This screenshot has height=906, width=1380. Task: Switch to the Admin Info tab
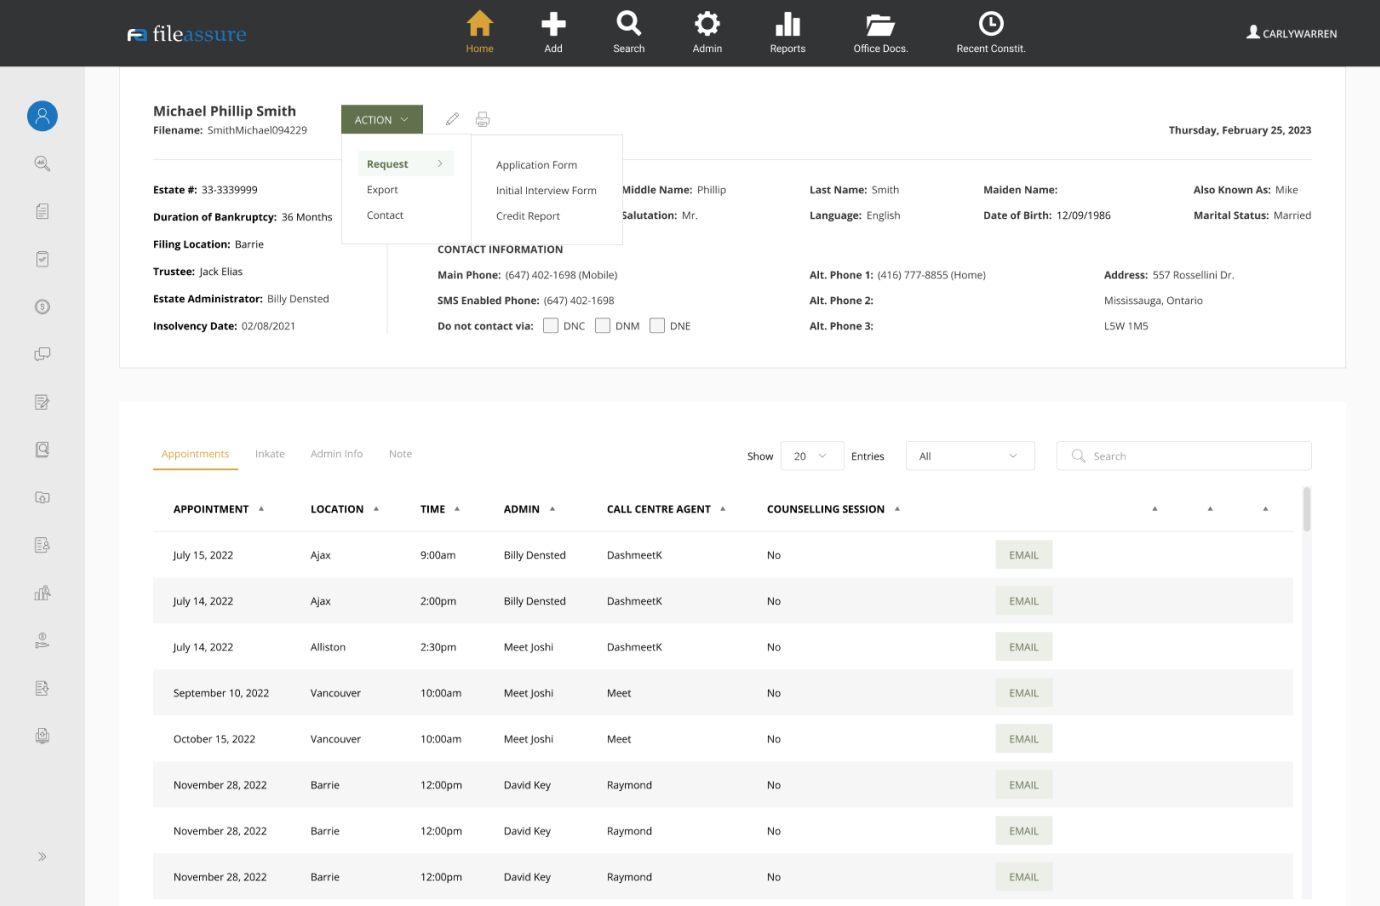336,454
